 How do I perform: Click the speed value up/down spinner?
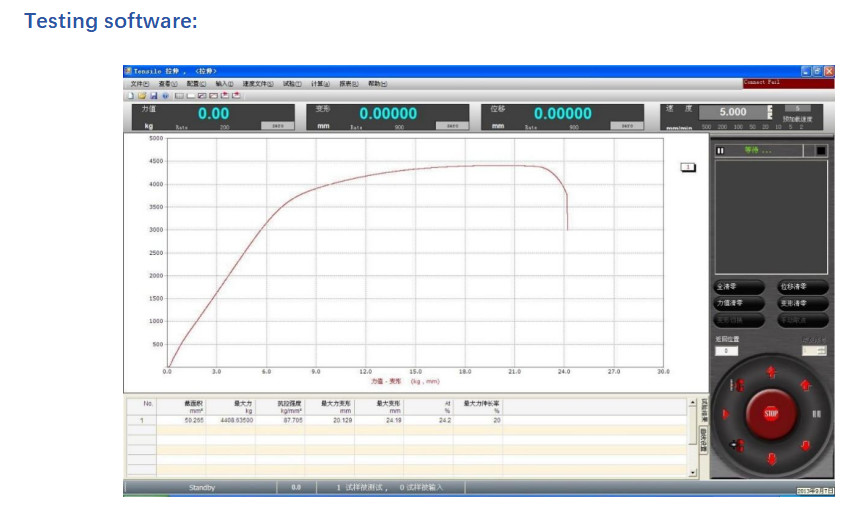coord(770,112)
